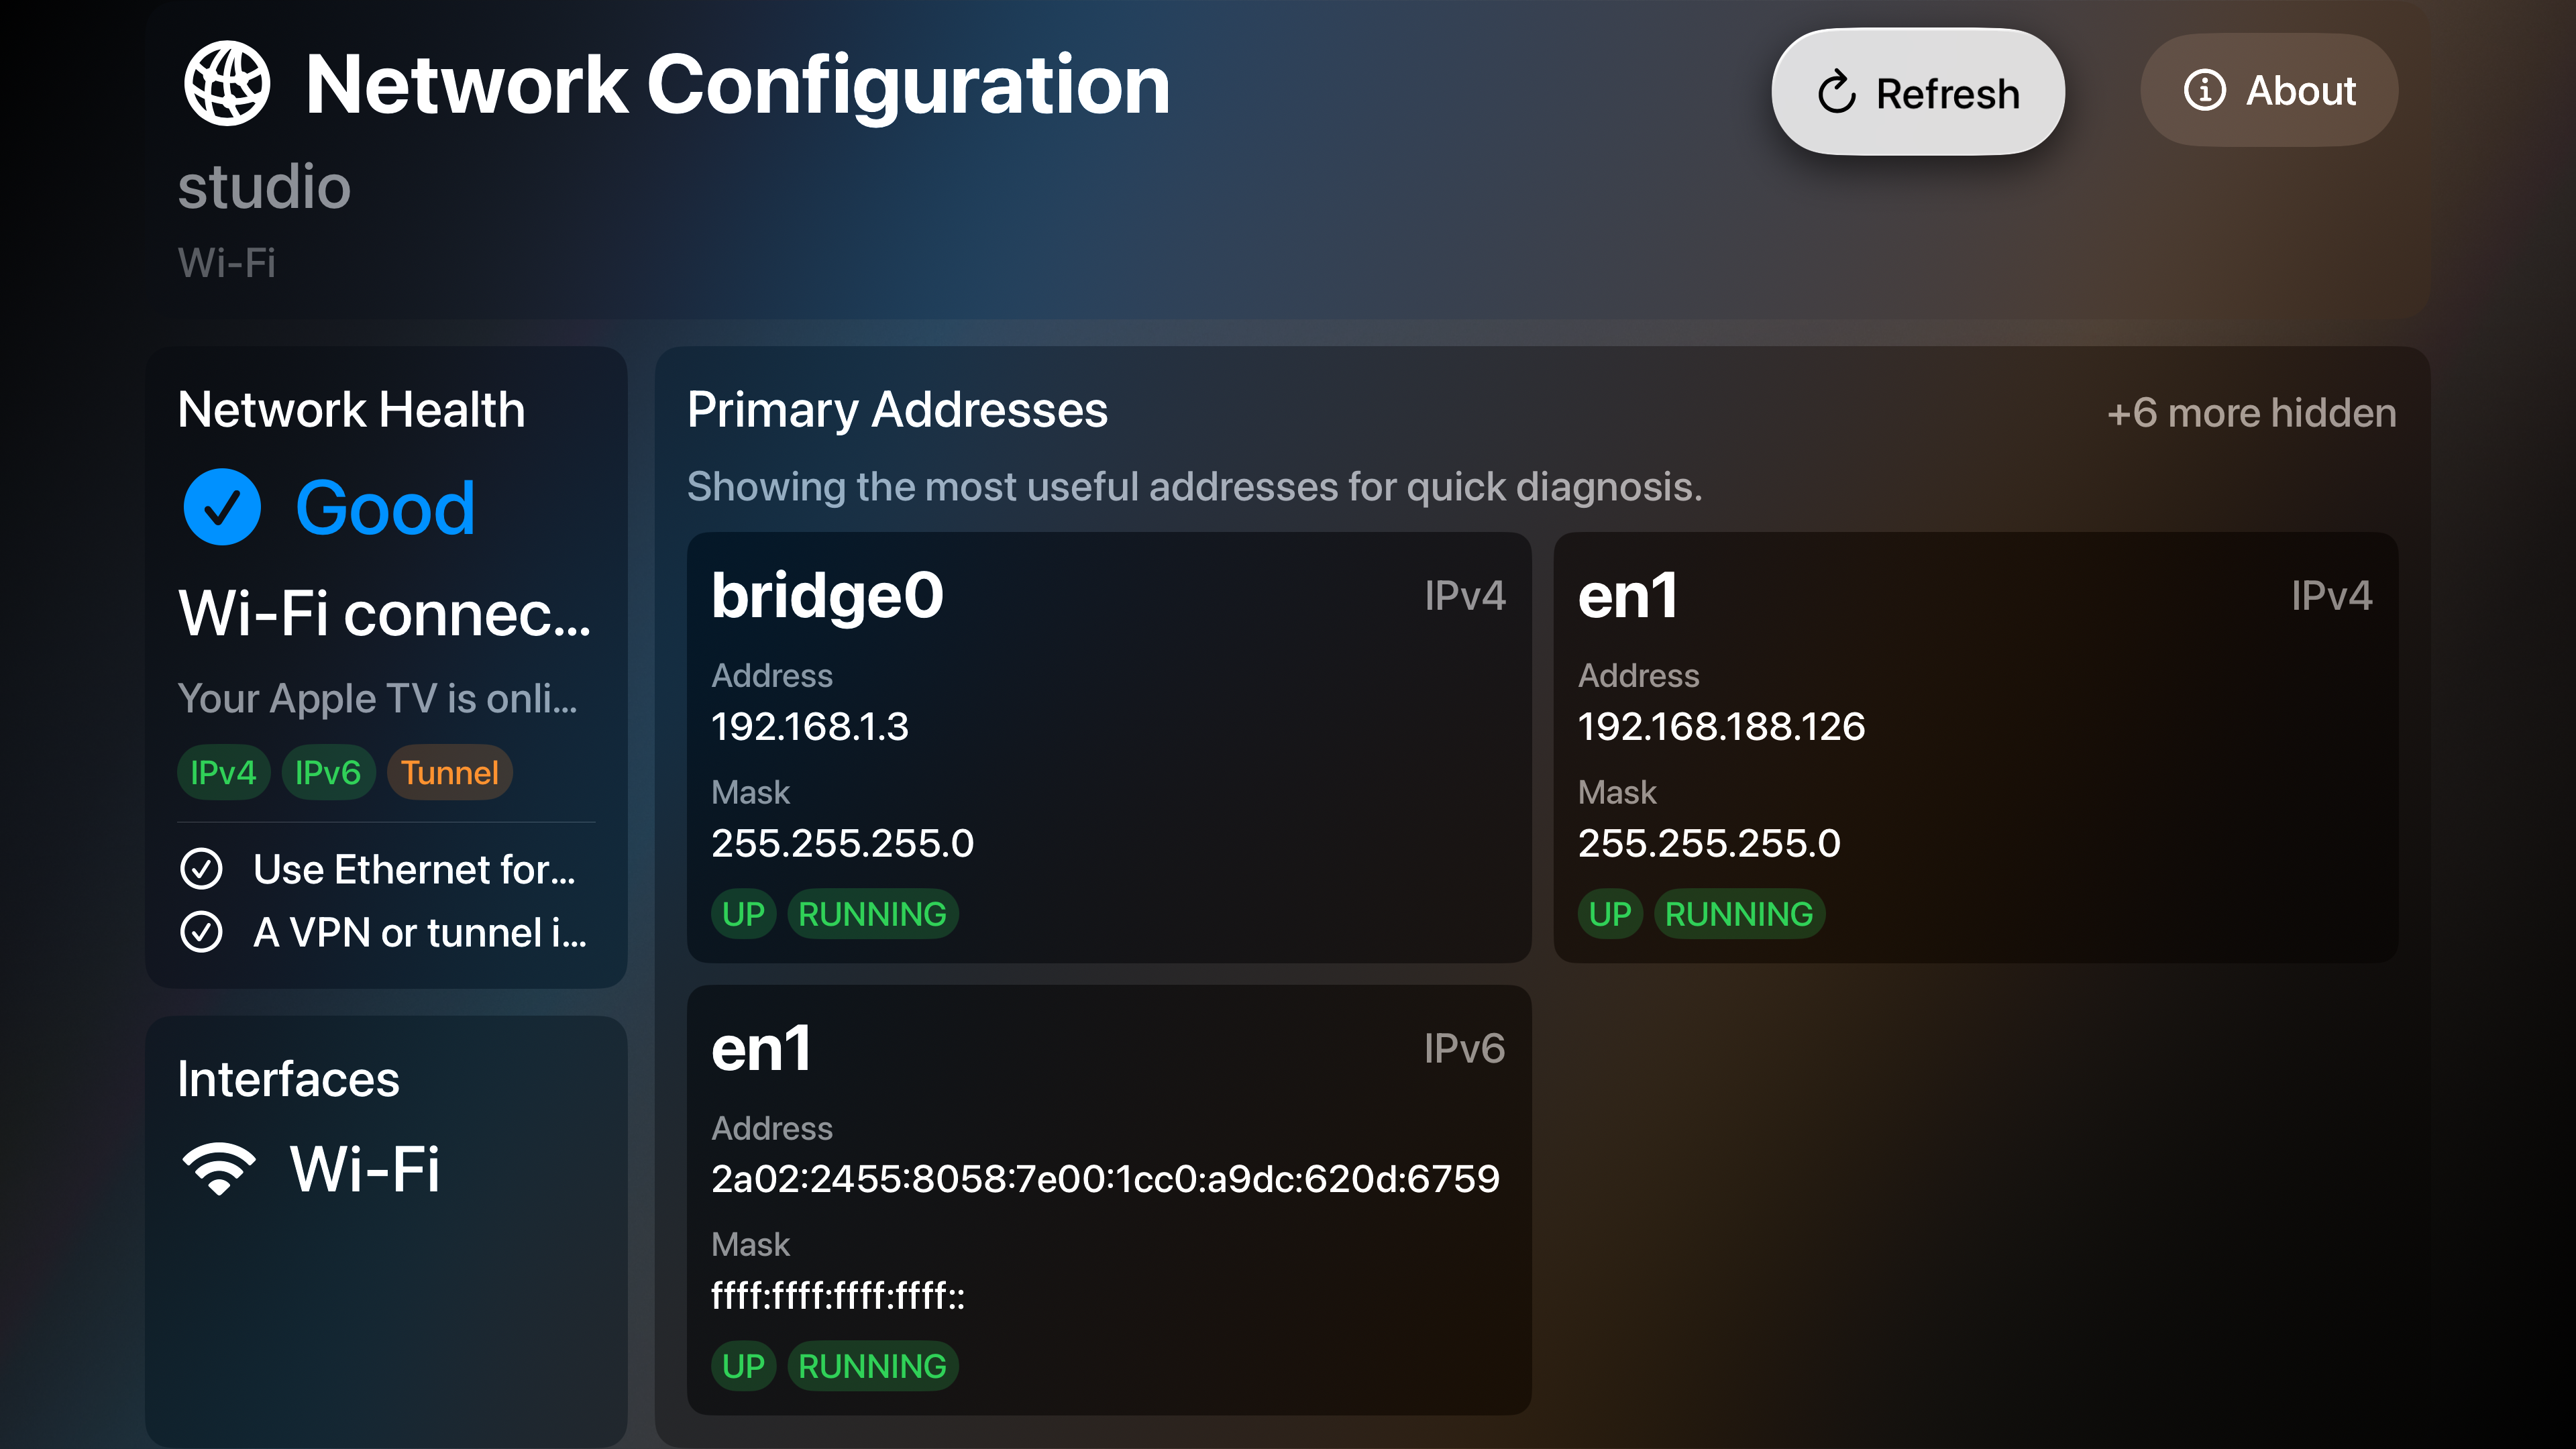Click the Interfaces panel heading
2576x1449 pixels.
pos(288,1079)
